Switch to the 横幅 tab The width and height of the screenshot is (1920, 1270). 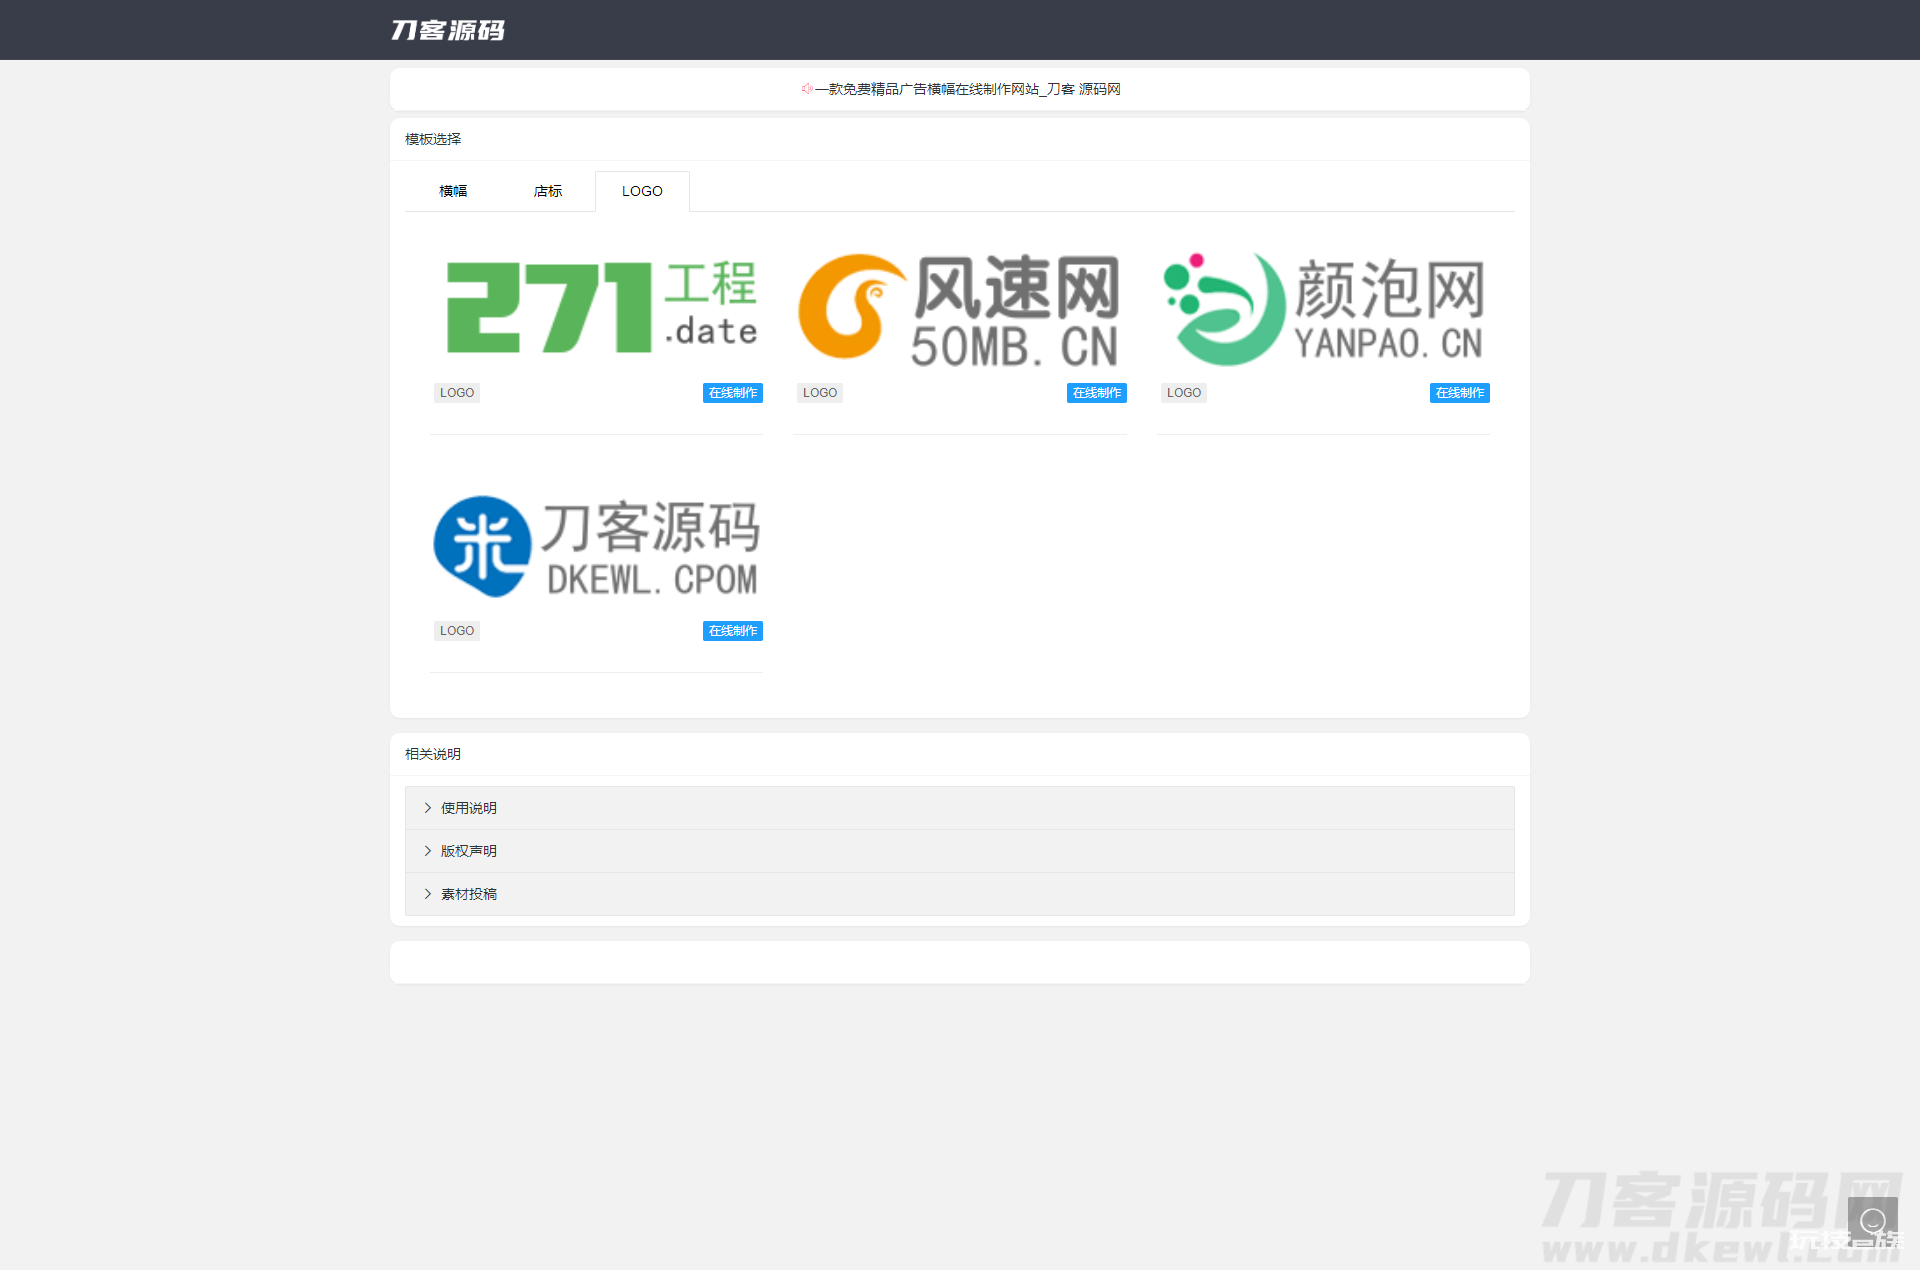click(453, 191)
